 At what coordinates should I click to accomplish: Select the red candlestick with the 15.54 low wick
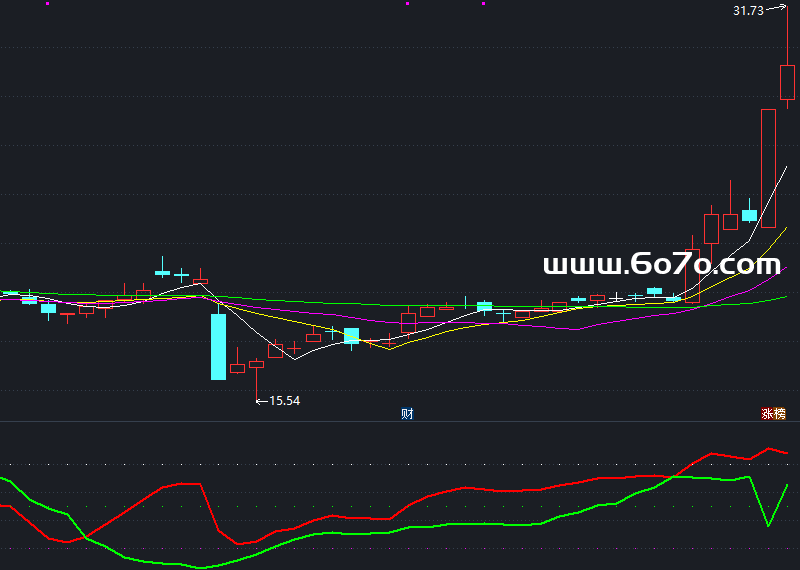point(256,365)
